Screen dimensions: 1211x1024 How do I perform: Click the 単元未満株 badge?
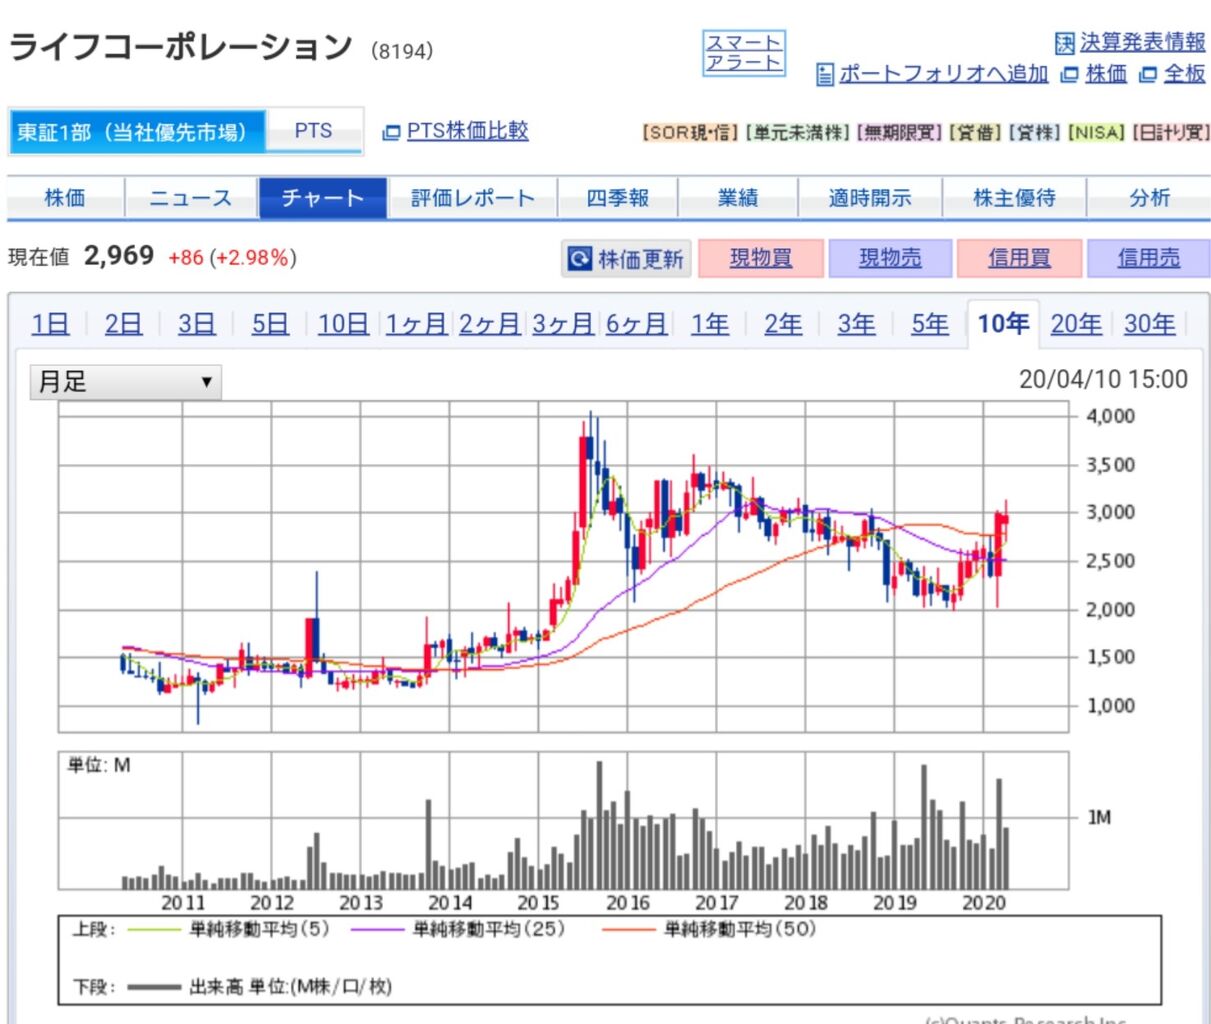[798, 132]
